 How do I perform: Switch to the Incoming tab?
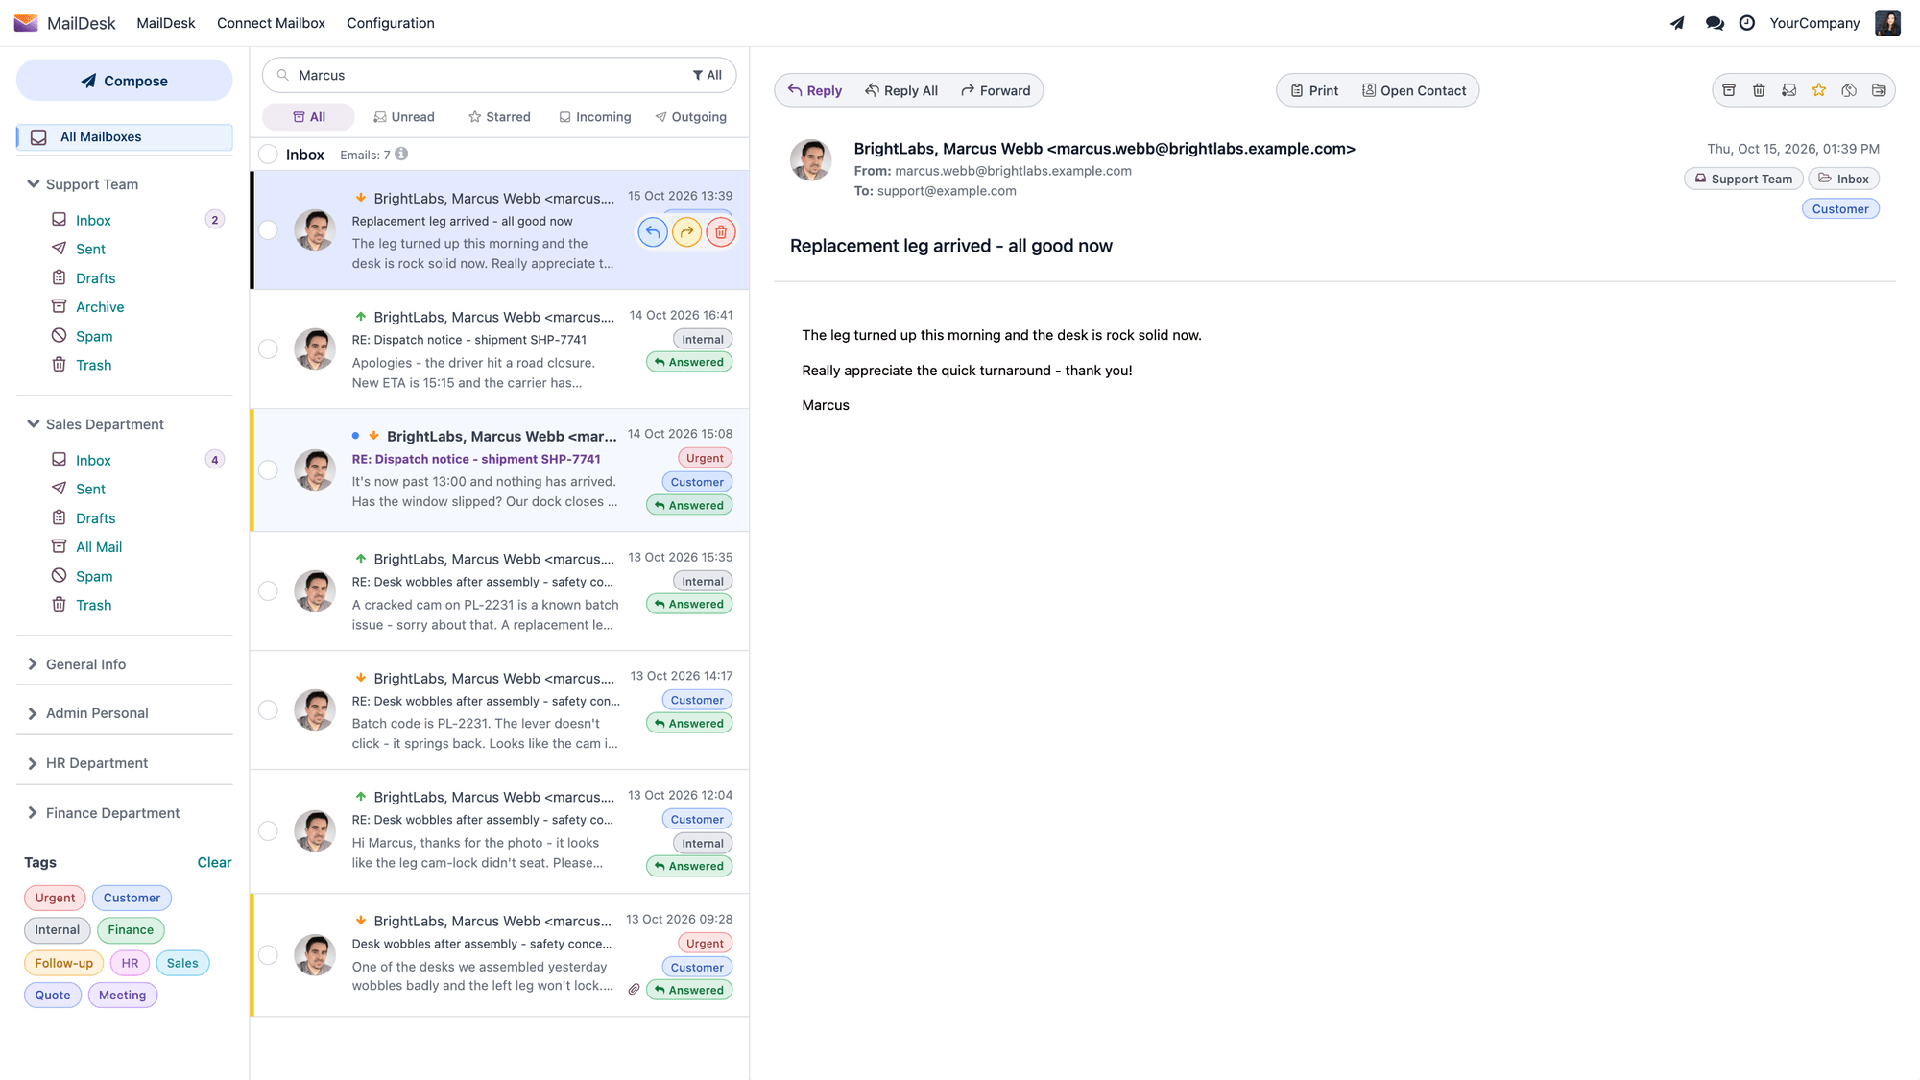tap(595, 117)
